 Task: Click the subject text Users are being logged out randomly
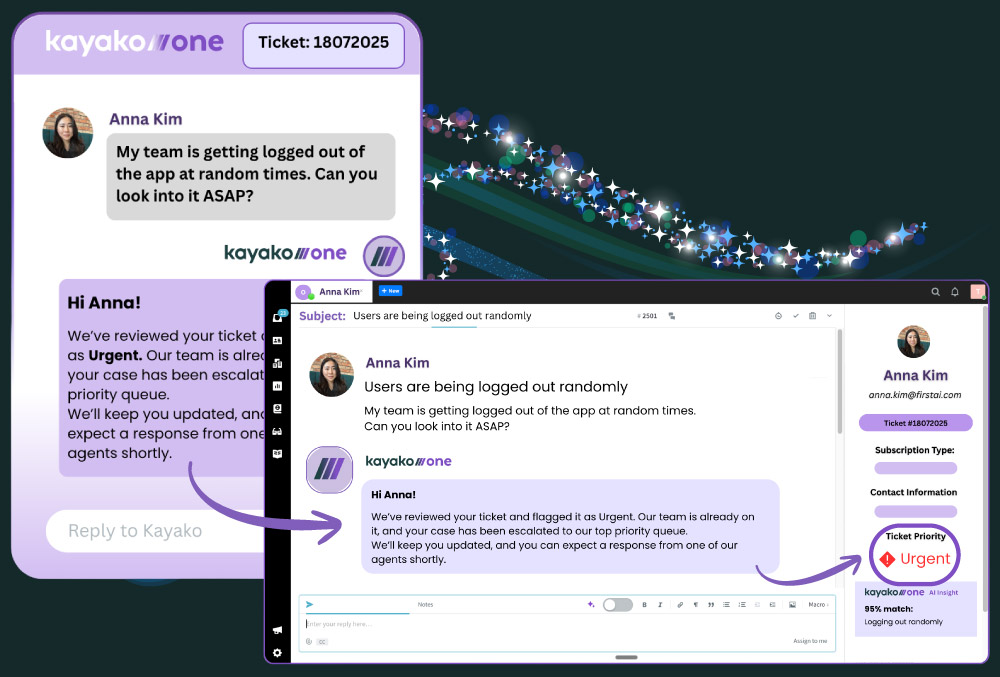[442, 316]
